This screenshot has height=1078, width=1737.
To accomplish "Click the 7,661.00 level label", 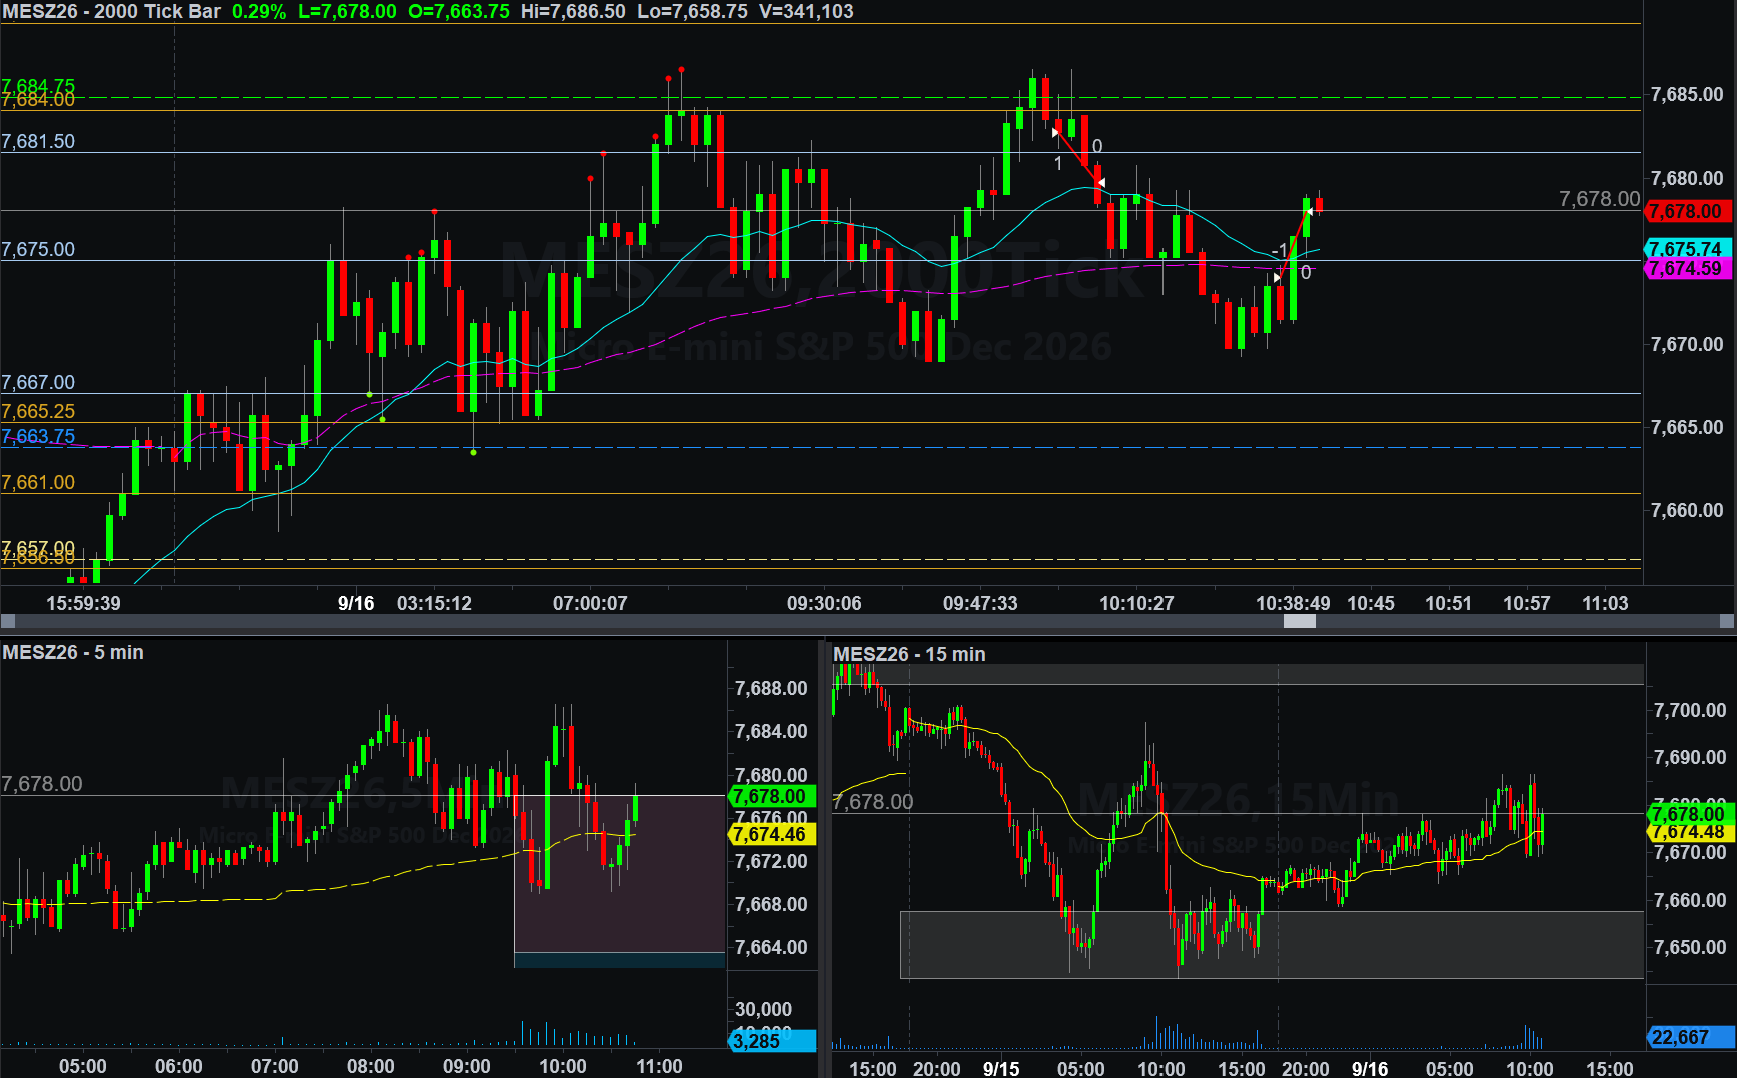I will click(x=38, y=482).
